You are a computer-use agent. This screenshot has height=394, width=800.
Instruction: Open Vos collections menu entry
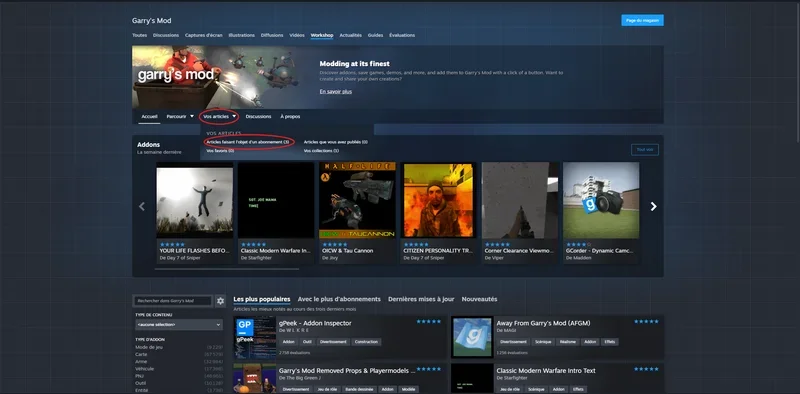point(321,151)
